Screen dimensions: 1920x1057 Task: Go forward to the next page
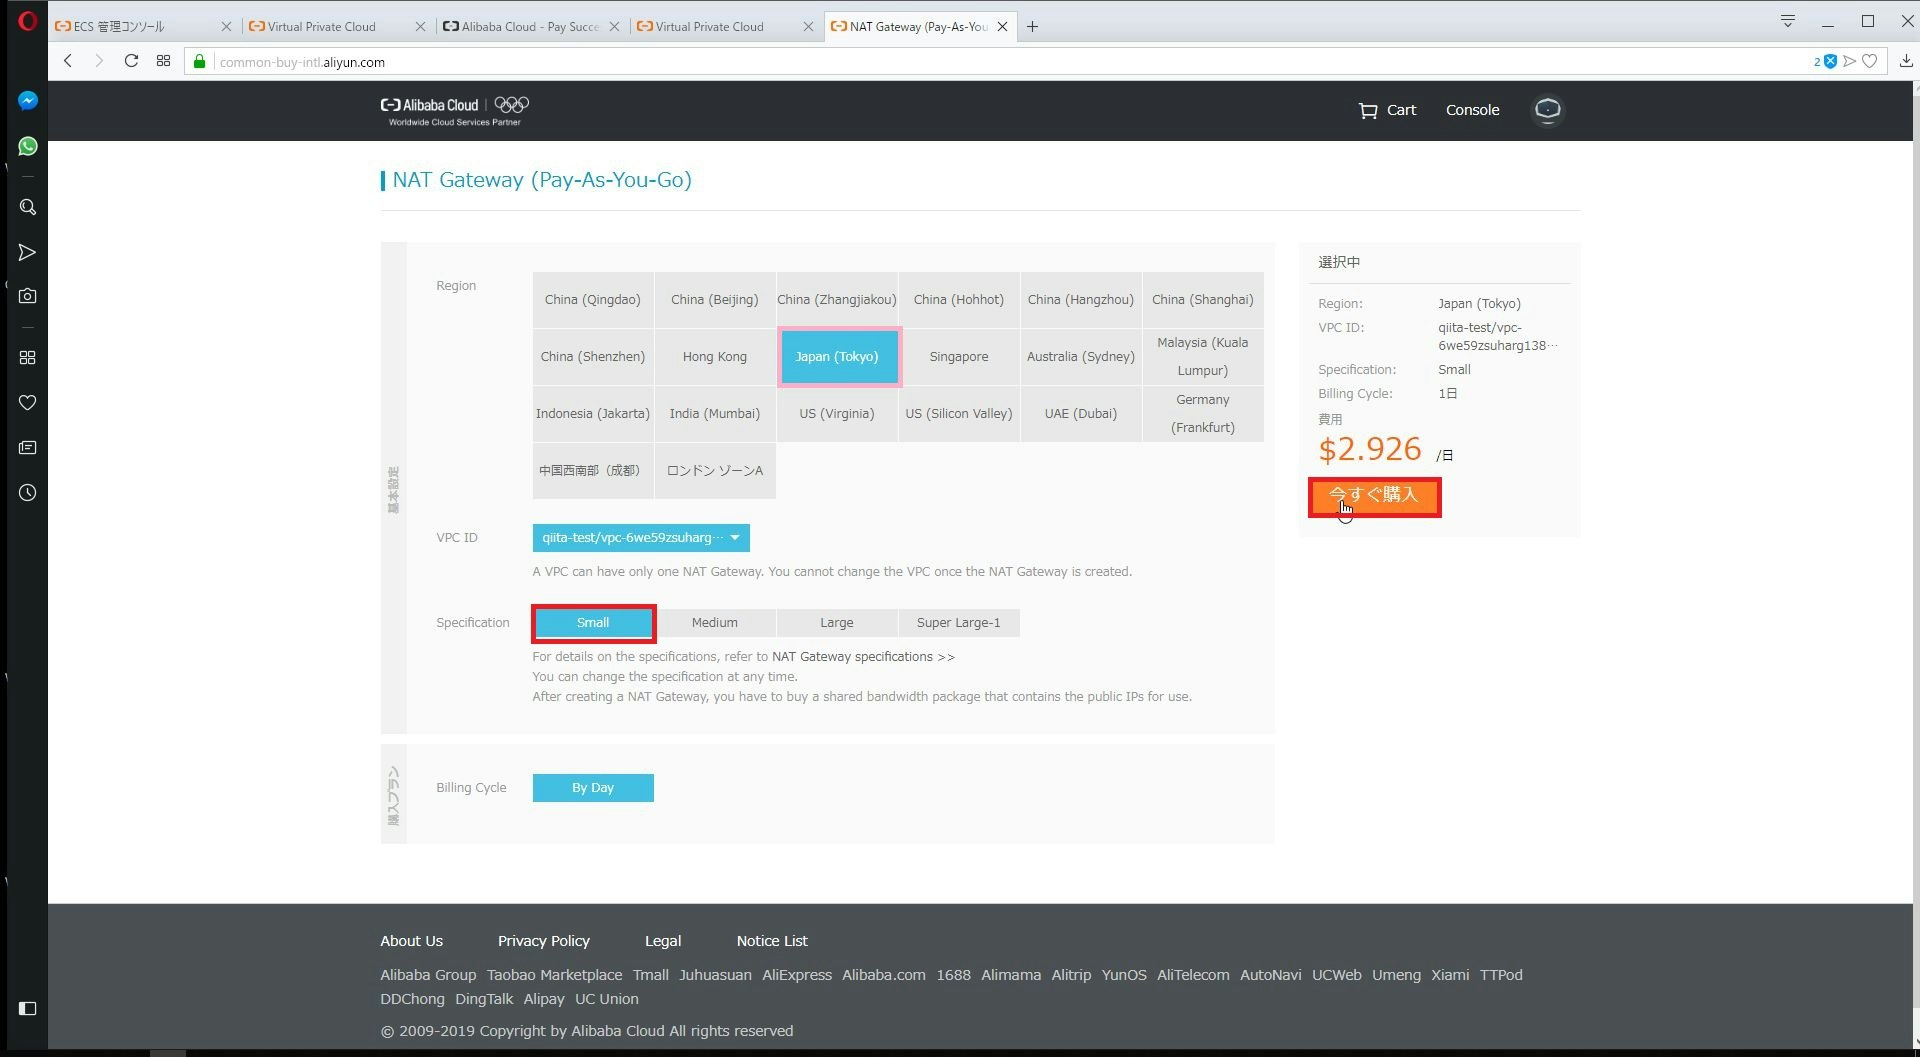(x=99, y=61)
